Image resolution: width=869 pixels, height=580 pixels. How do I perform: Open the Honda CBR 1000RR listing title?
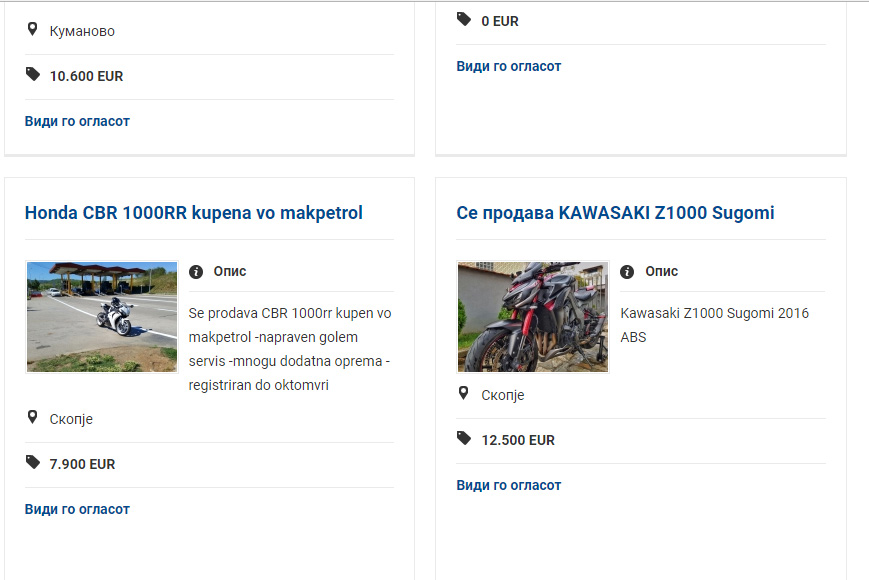[x=193, y=213]
